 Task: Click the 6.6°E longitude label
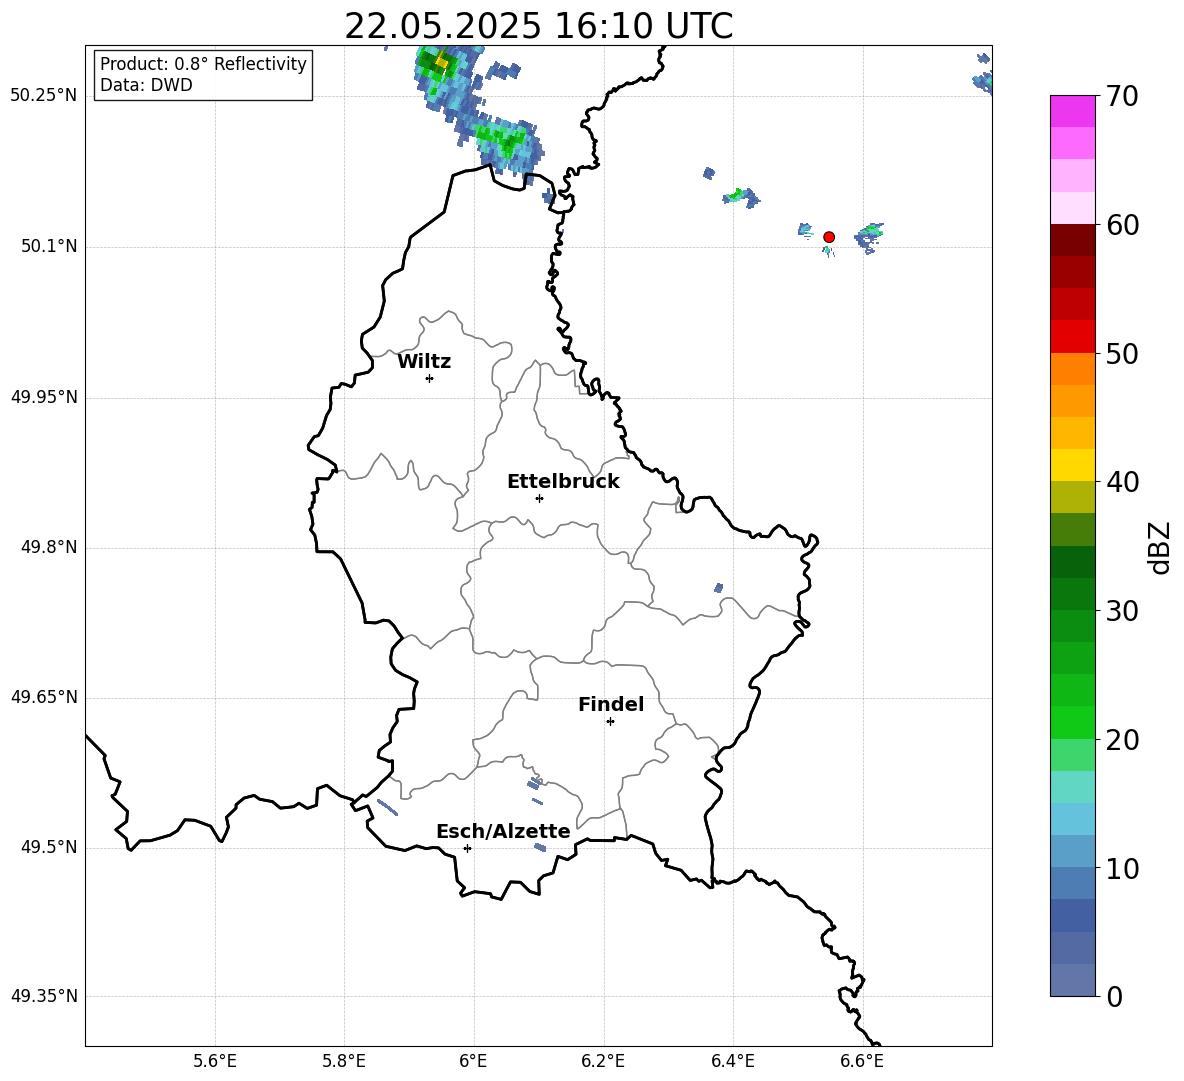point(862,1061)
